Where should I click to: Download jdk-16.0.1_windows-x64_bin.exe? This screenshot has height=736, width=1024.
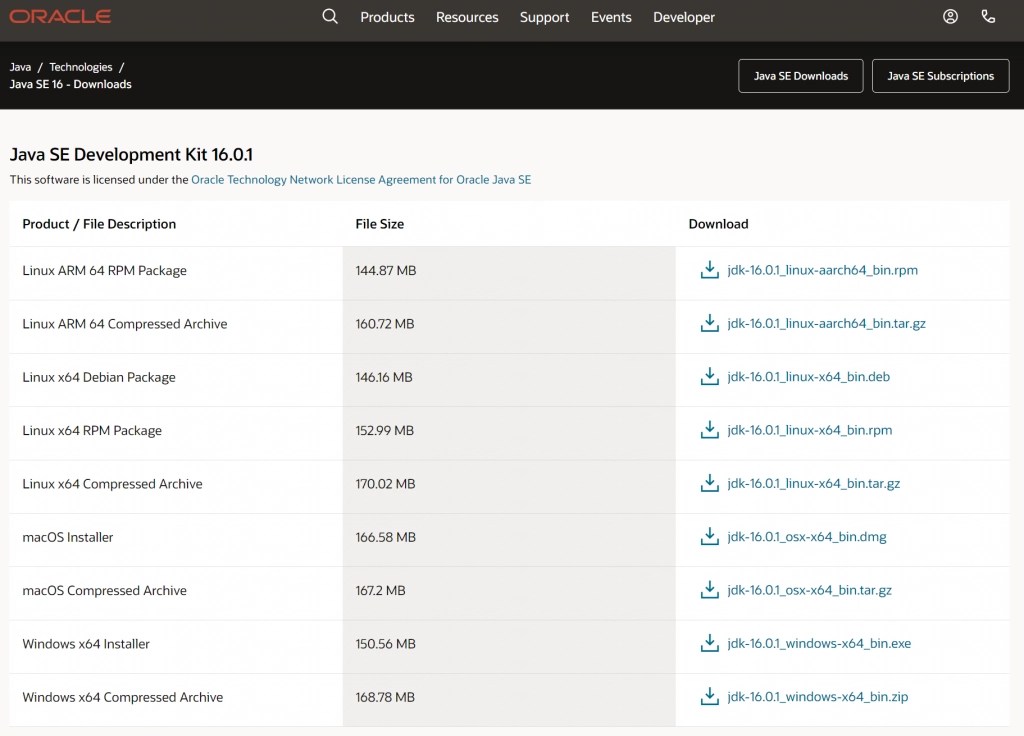coord(819,643)
